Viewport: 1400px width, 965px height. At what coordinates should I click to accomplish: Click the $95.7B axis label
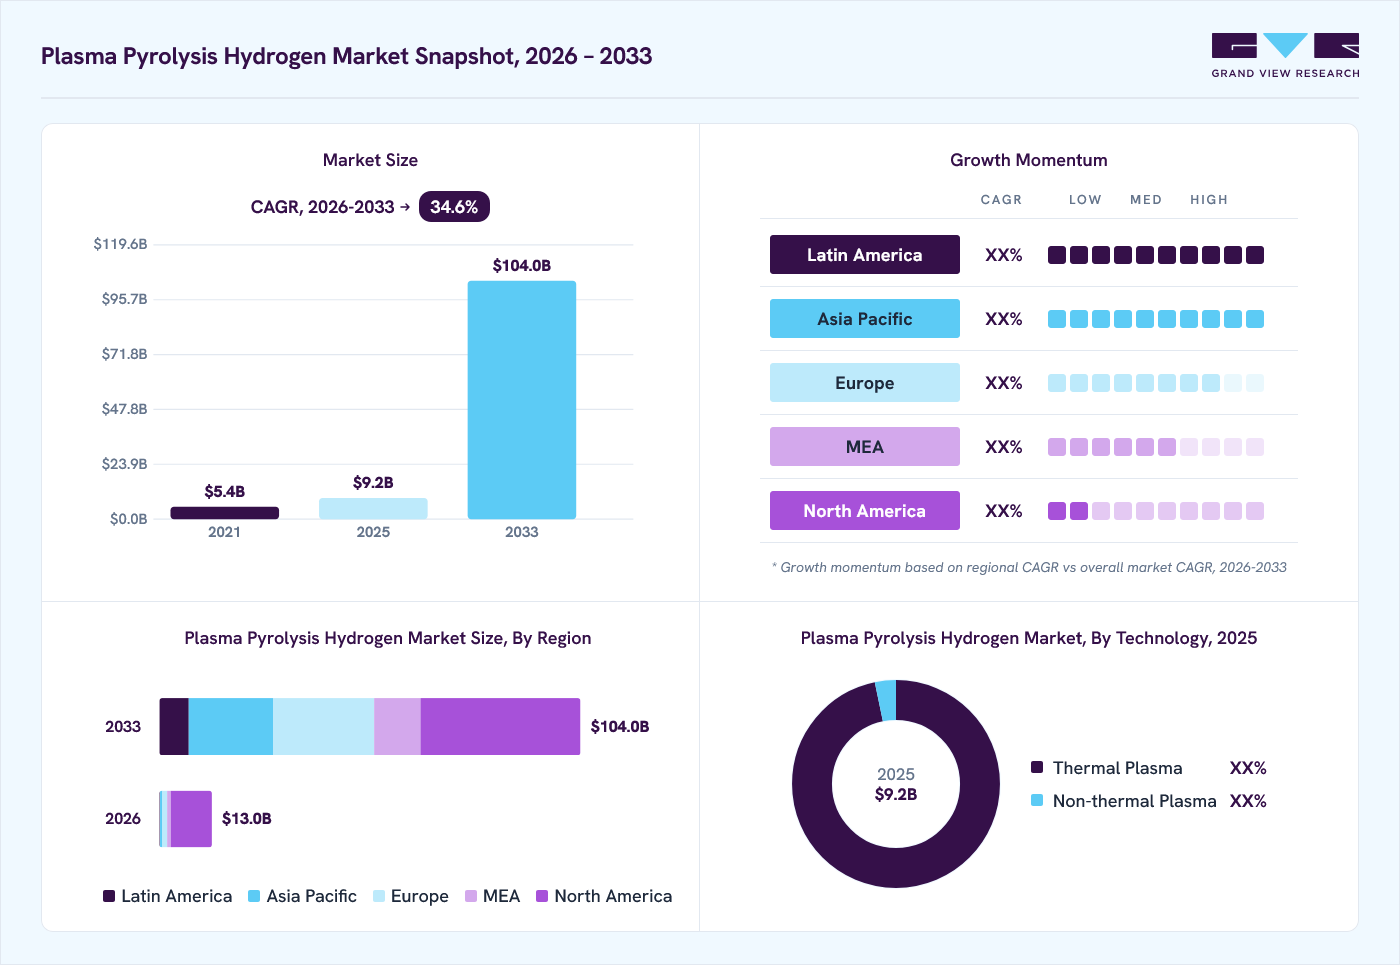(x=124, y=299)
